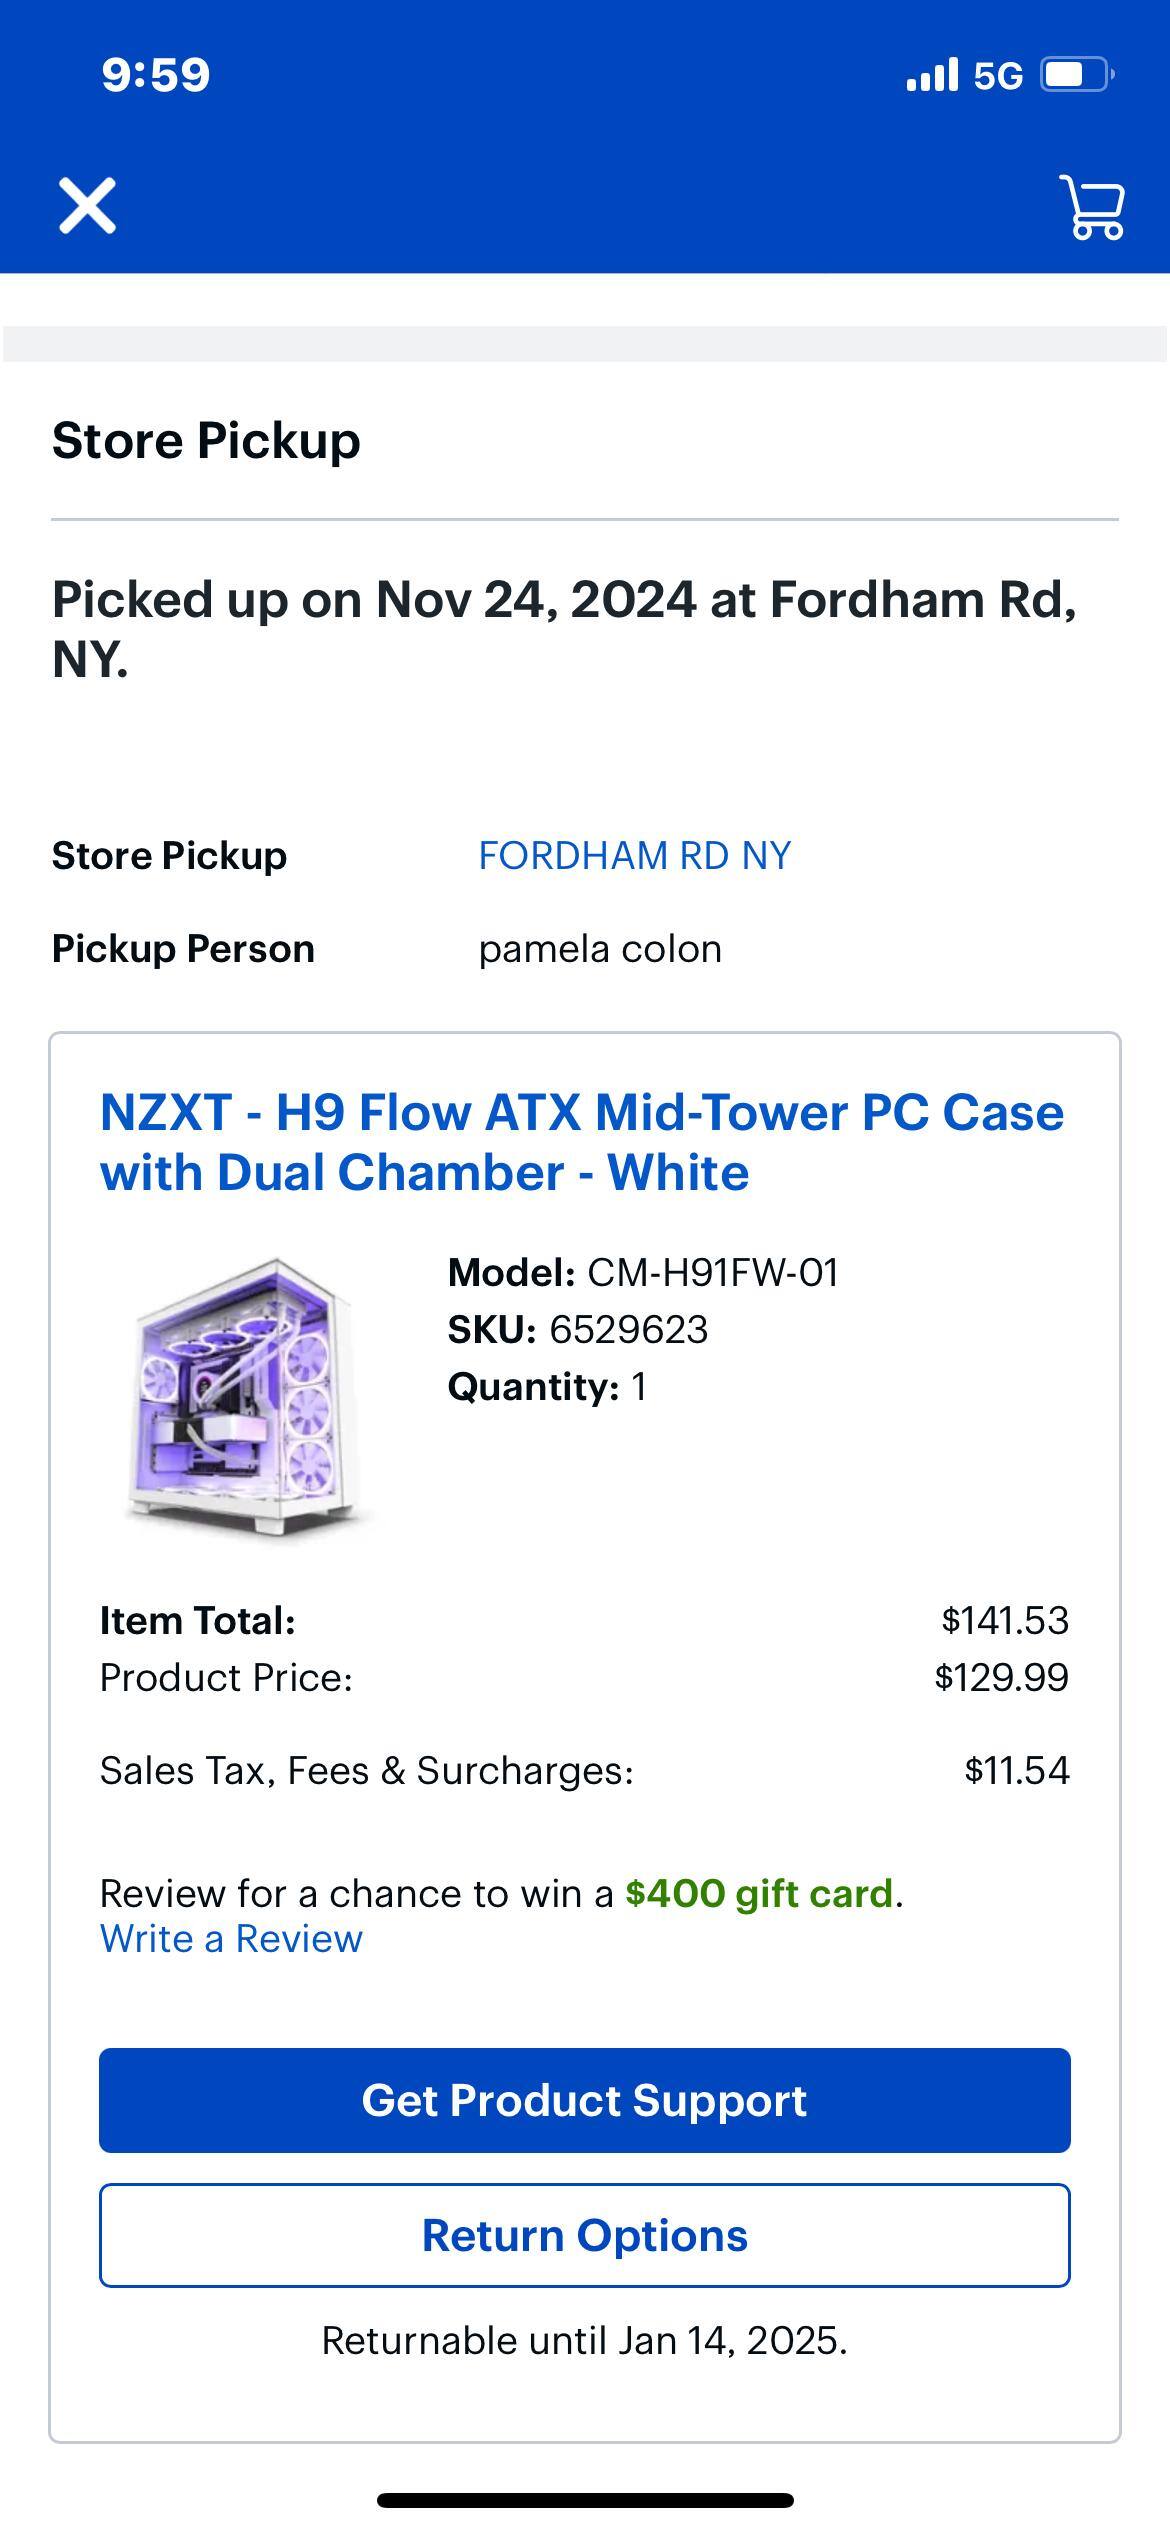The width and height of the screenshot is (1170, 2532).
Task: Close the order details using the X icon
Action: pyautogui.click(x=88, y=206)
